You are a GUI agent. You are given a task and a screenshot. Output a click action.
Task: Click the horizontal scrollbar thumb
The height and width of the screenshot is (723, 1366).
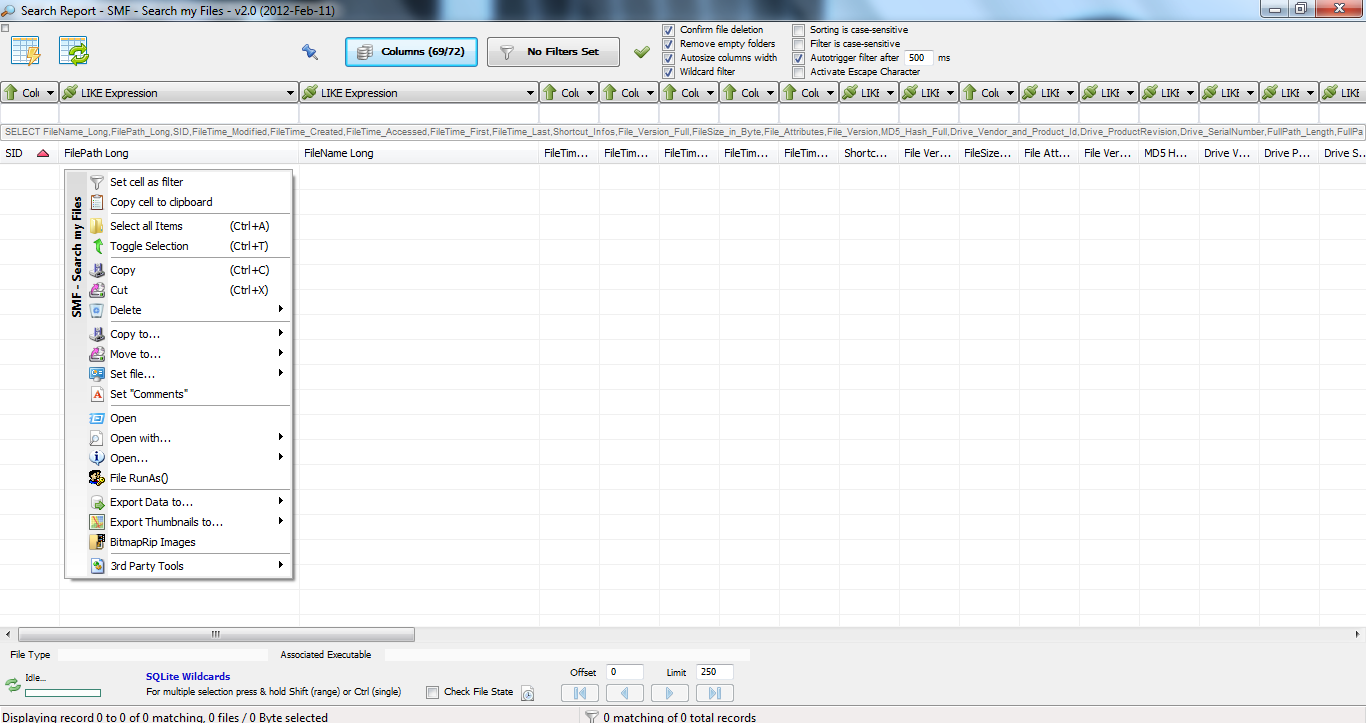tap(215, 634)
